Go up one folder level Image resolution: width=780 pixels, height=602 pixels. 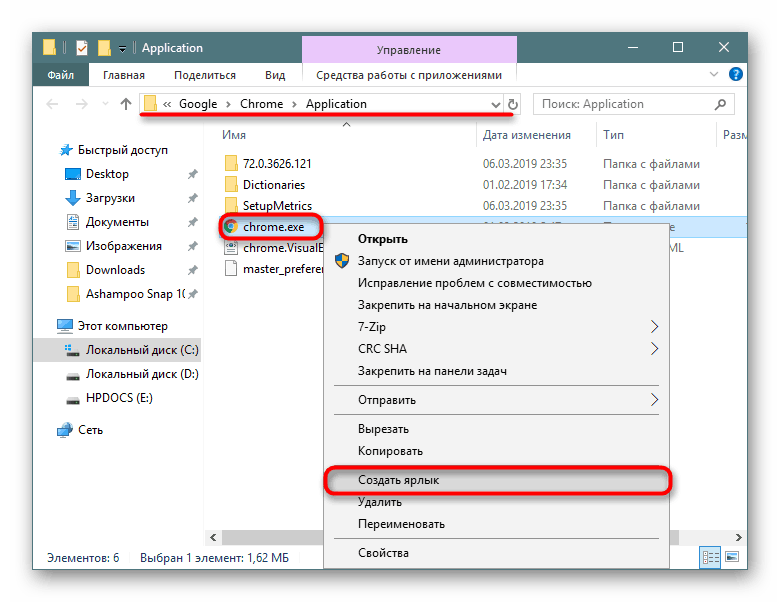[x=126, y=104]
